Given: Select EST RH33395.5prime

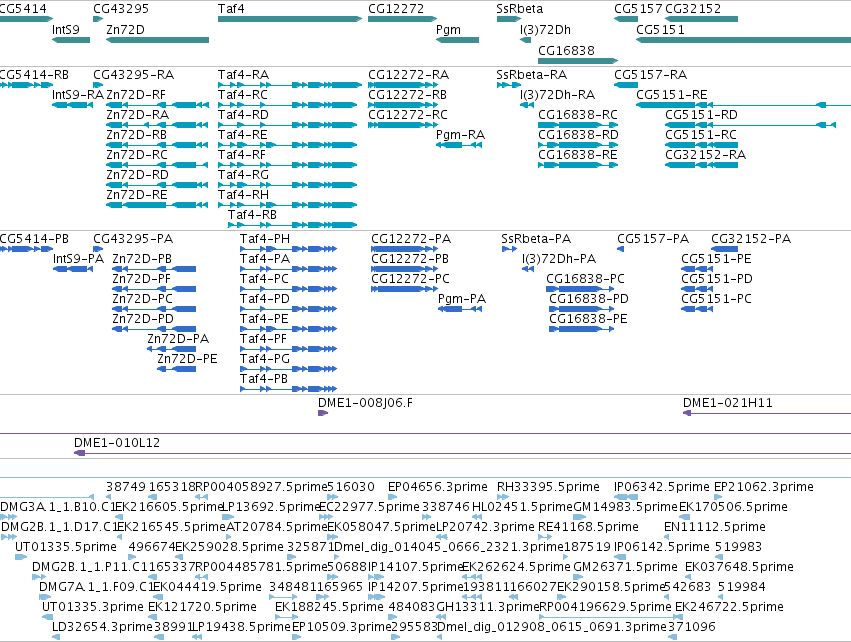Looking at the screenshot, I should [x=503, y=497].
